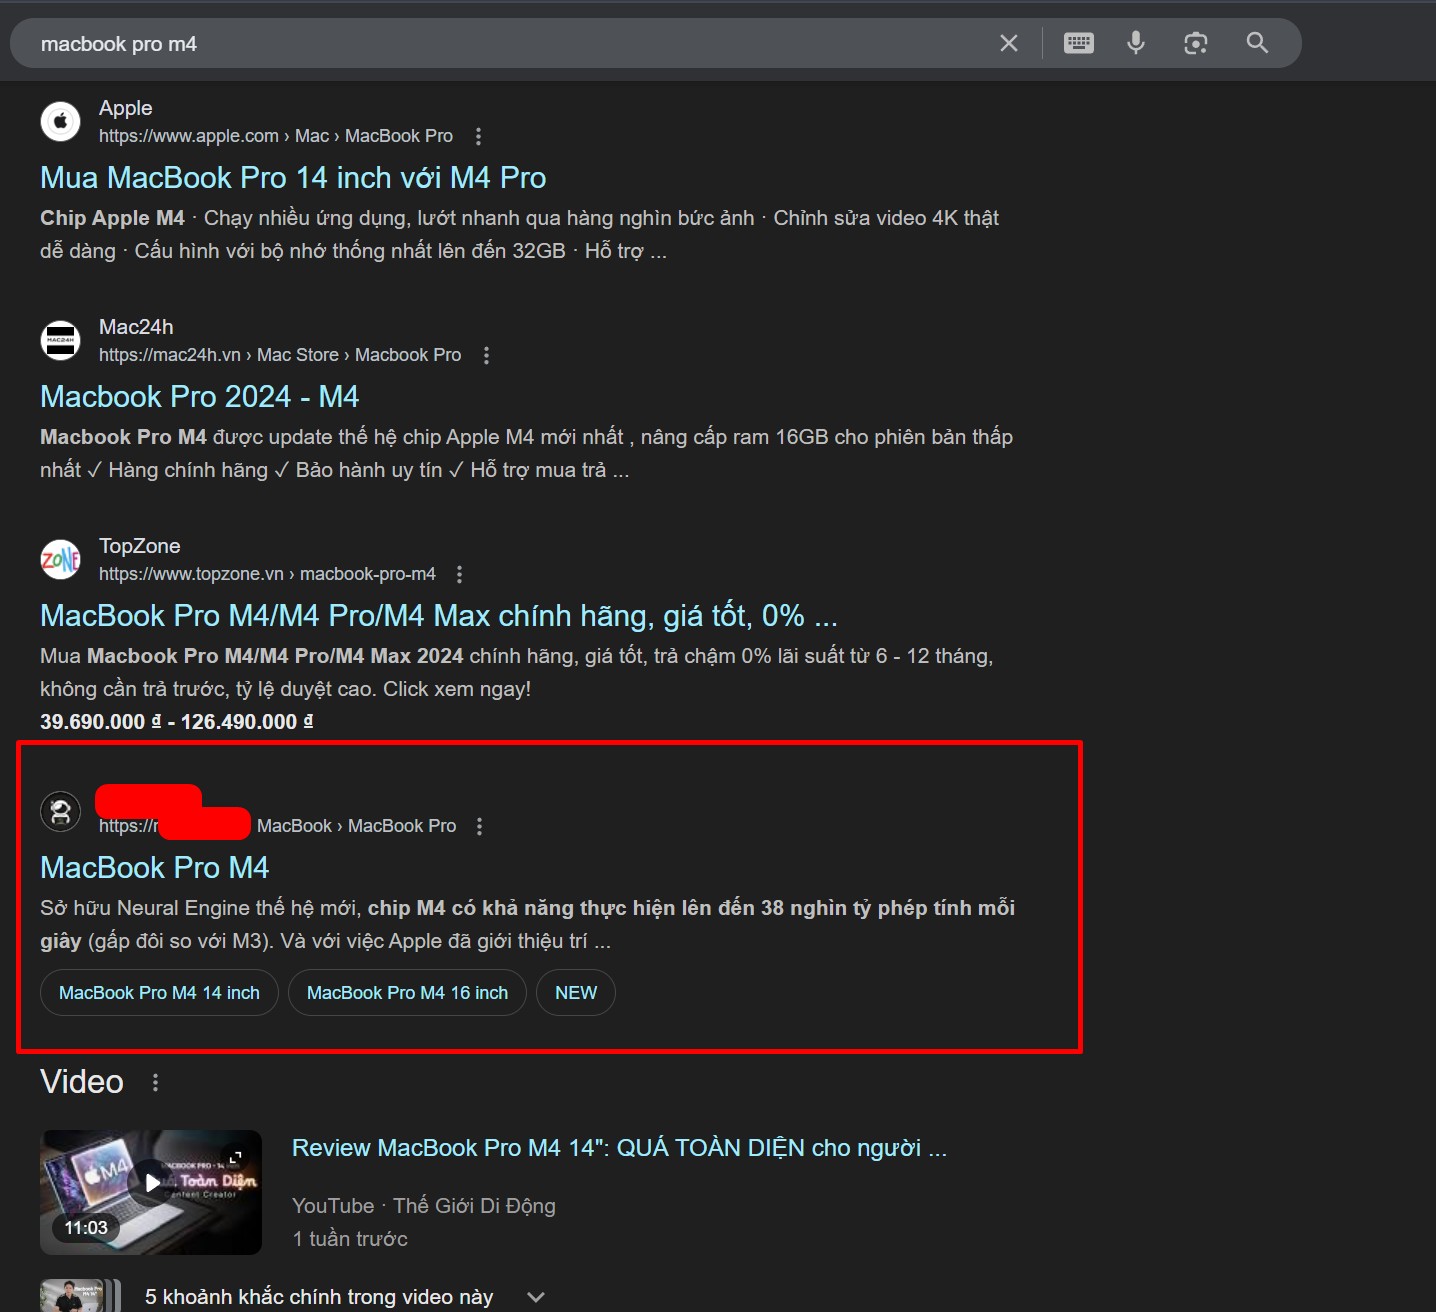The image size is (1436, 1312).
Task: Open more options for Video section
Action: (155, 1083)
